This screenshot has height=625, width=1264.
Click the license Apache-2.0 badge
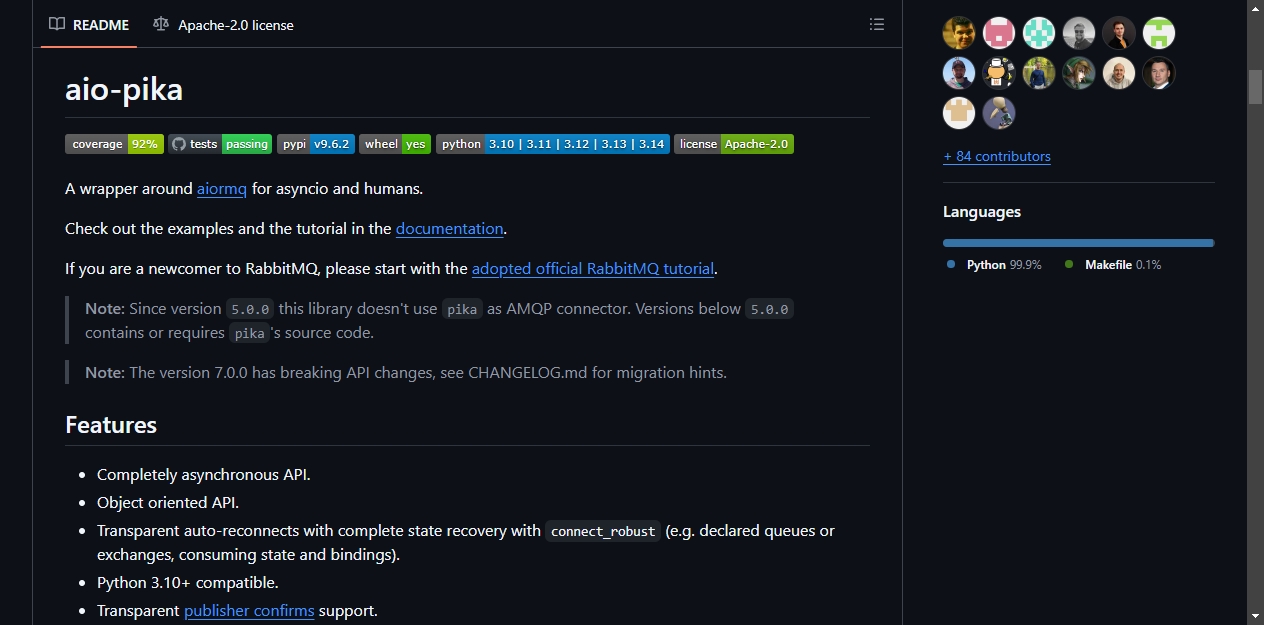point(734,144)
